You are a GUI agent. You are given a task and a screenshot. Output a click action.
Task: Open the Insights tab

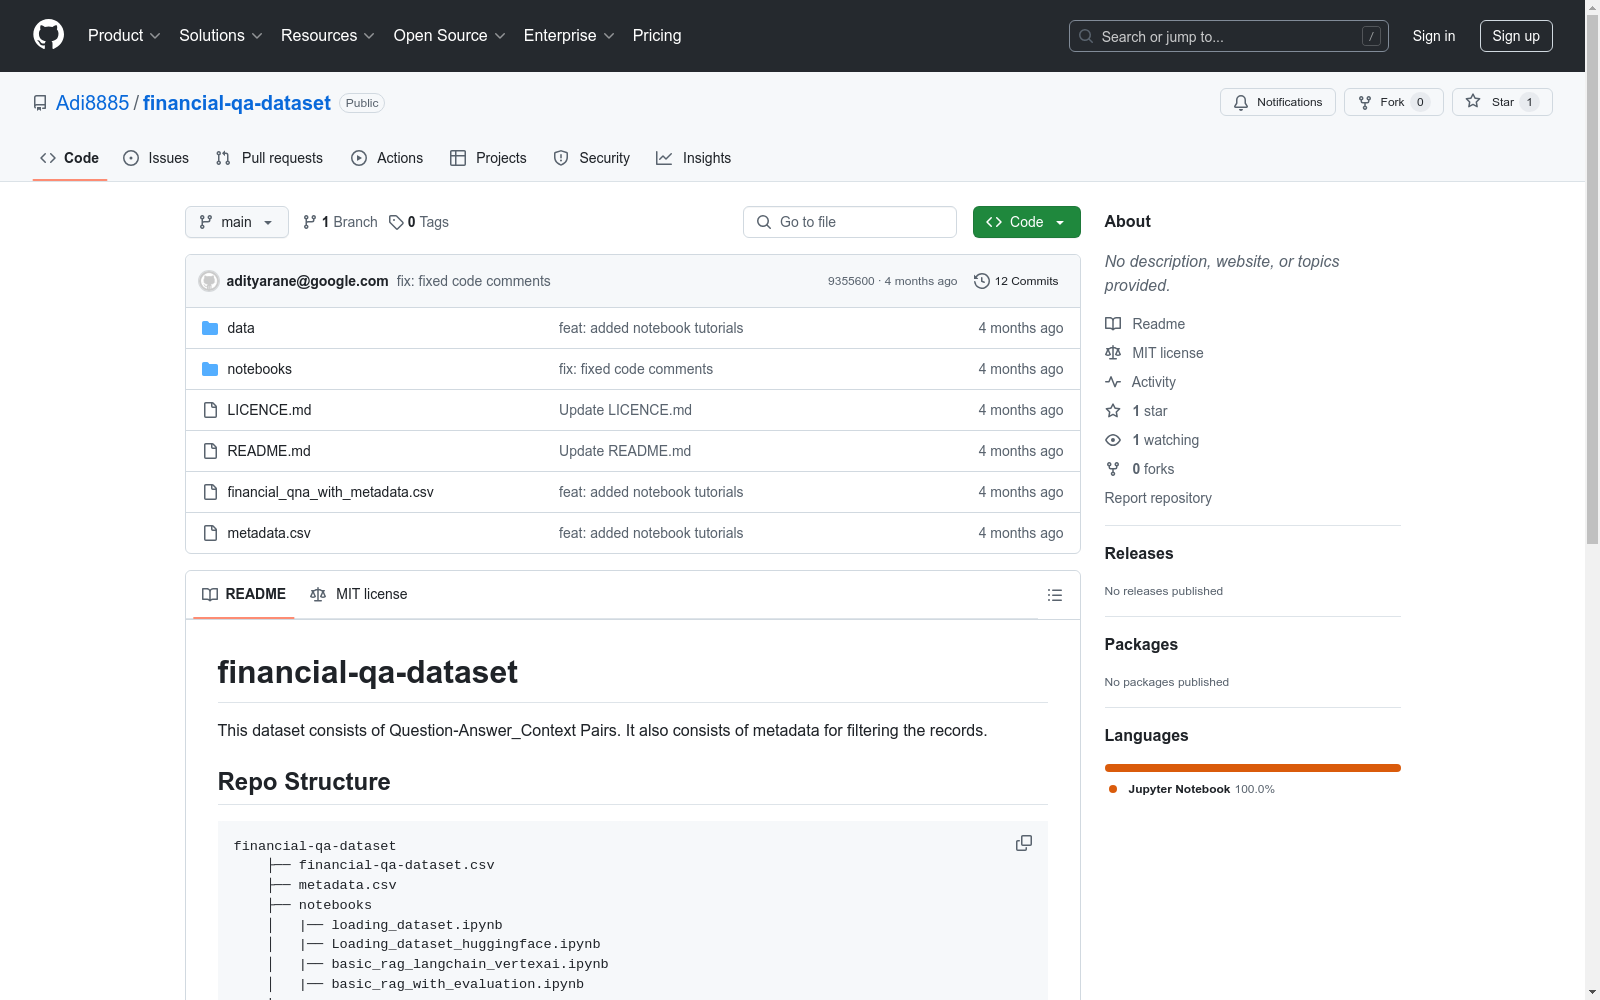693,158
